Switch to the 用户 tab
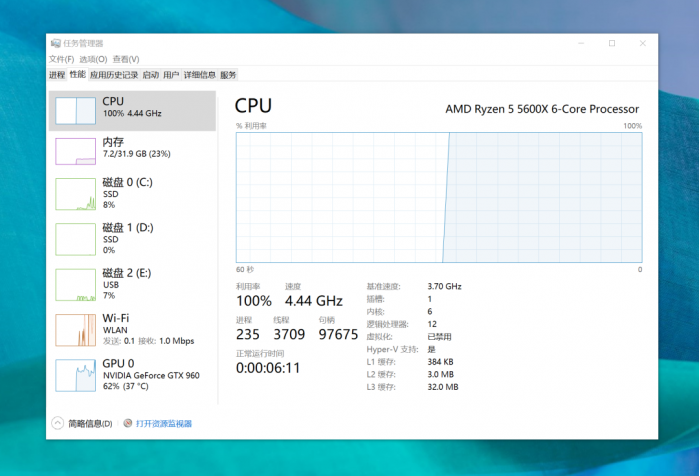Image resolution: width=700 pixels, height=476 pixels. [171, 75]
